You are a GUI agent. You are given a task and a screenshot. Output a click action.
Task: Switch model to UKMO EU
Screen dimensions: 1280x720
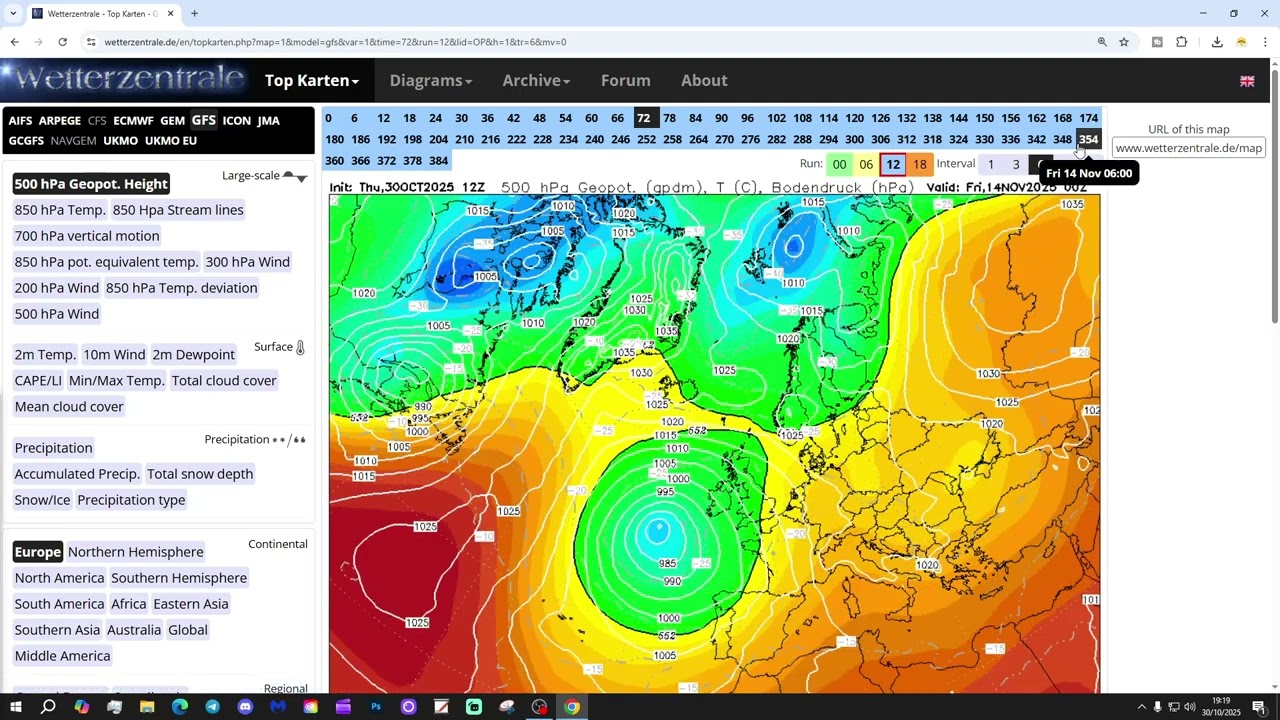click(171, 141)
